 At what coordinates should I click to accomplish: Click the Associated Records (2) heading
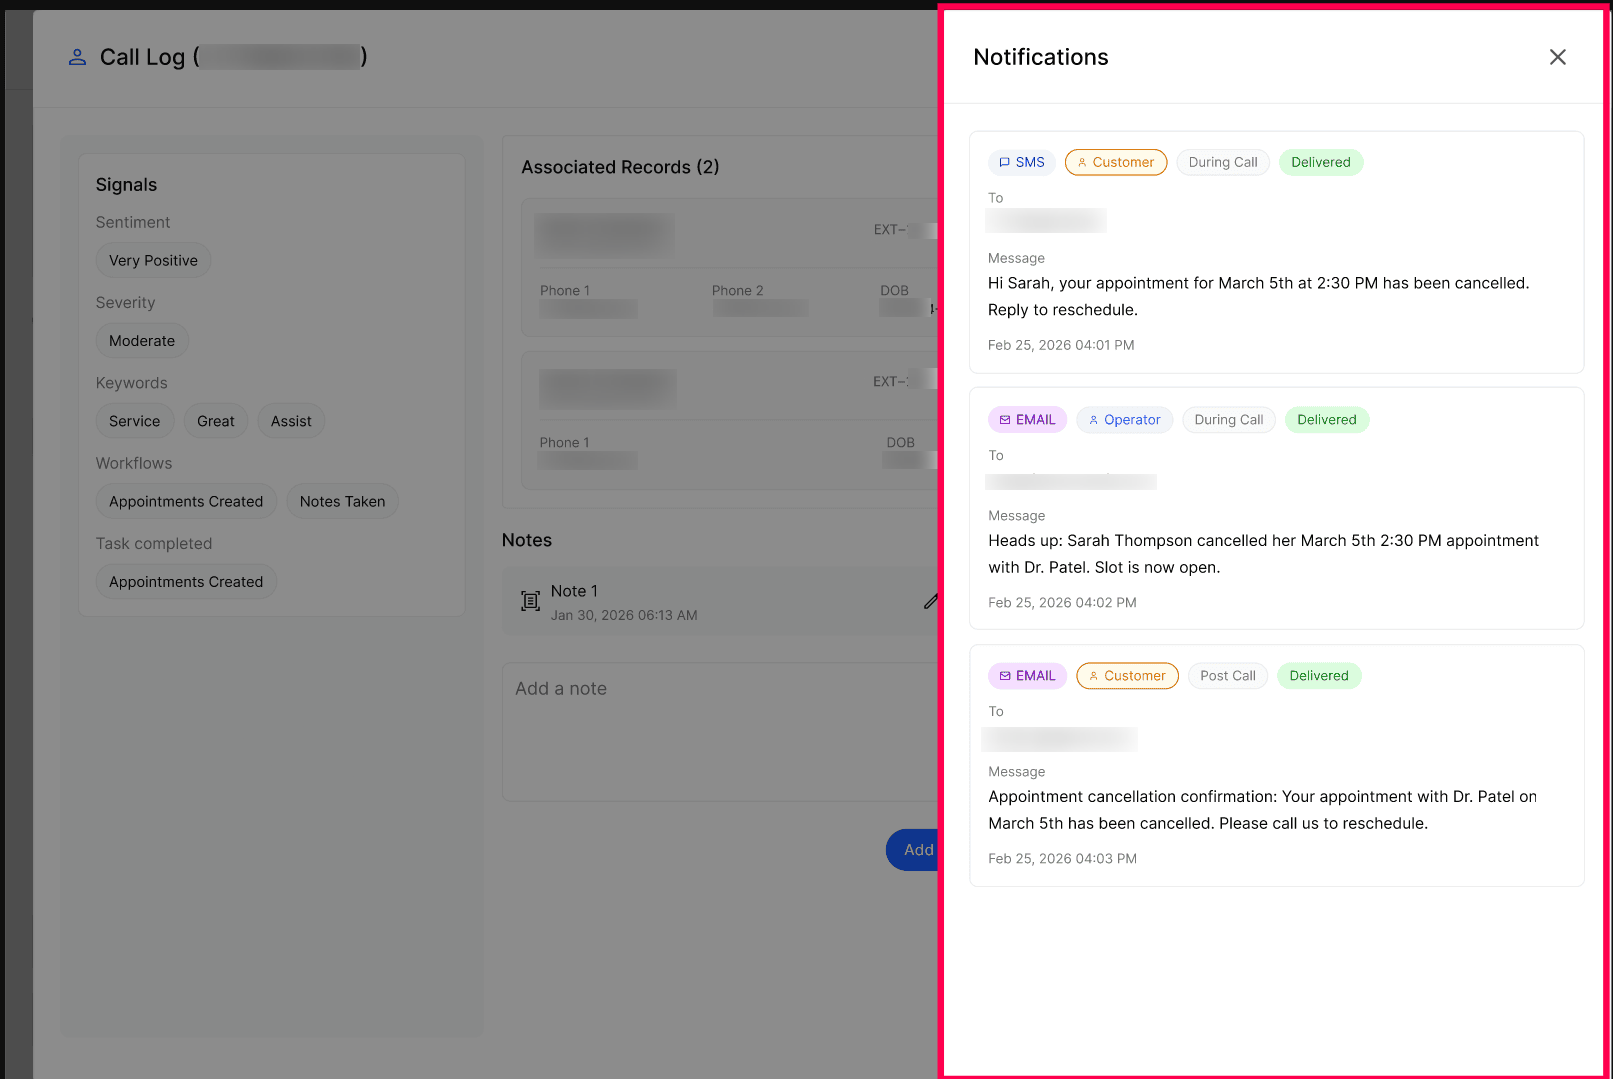click(620, 167)
